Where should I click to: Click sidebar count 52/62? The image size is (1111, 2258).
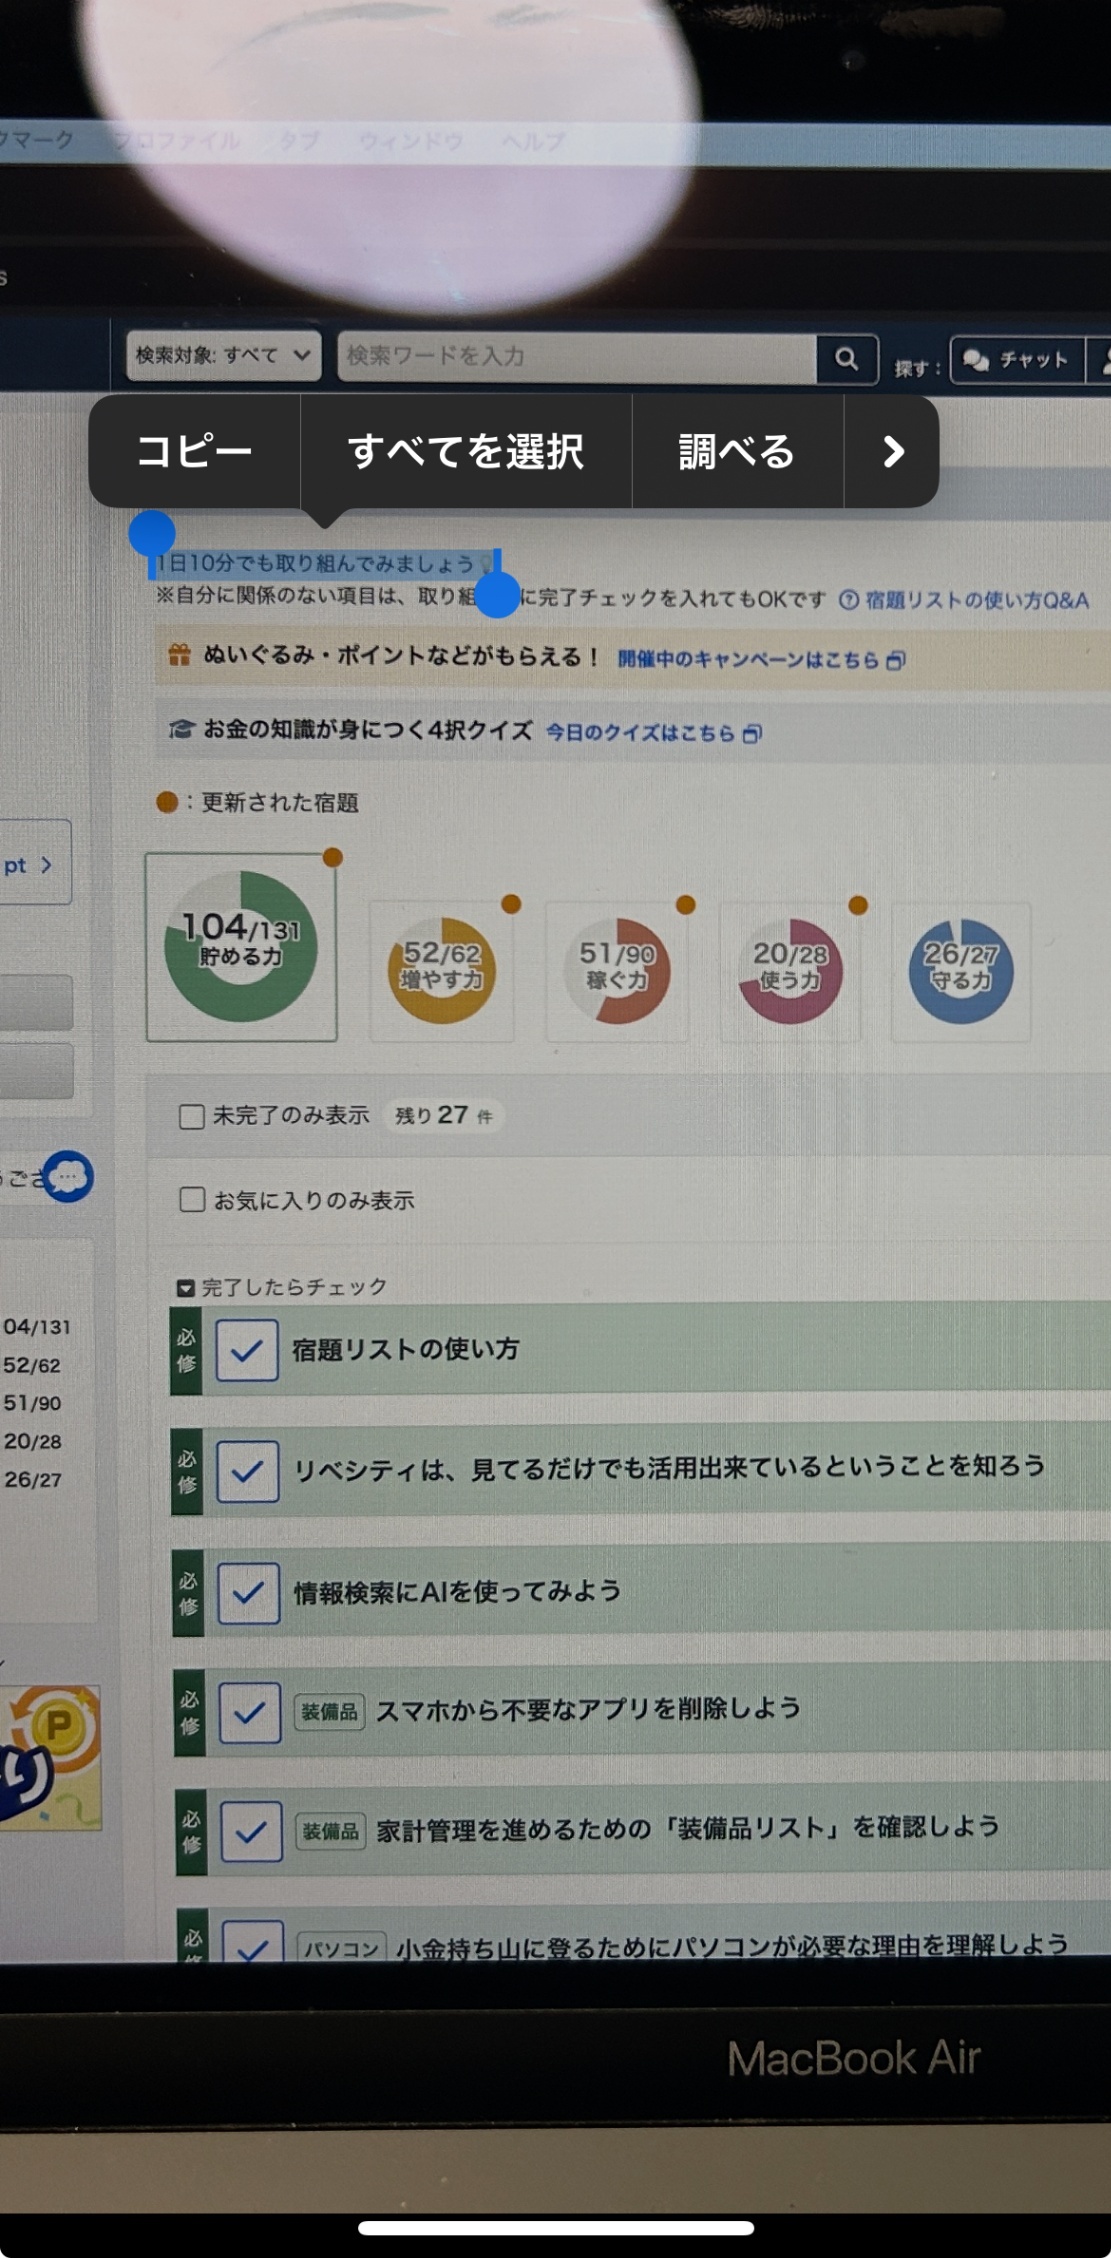[x=32, y=1365]
